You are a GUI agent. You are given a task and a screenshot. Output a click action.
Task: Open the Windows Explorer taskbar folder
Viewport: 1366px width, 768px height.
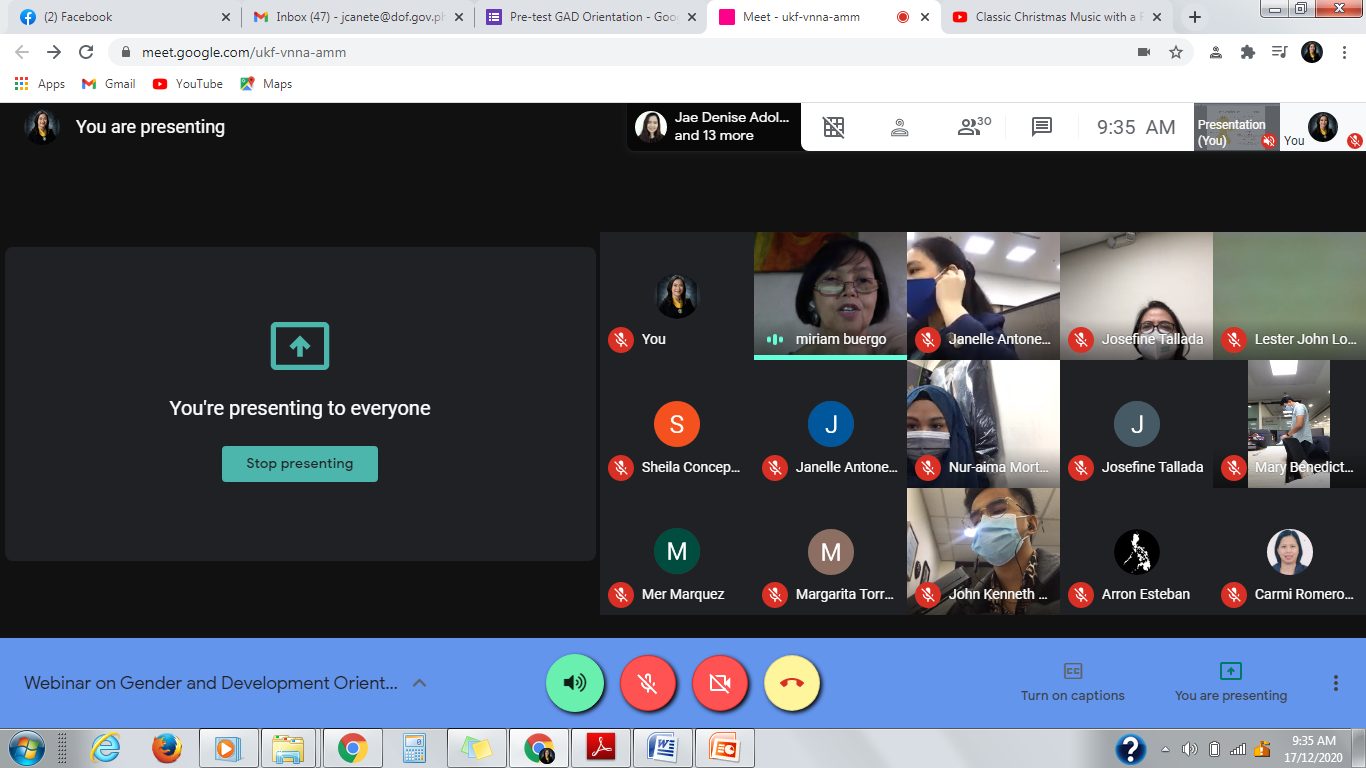pyautogui.click(x=289, y=748)
